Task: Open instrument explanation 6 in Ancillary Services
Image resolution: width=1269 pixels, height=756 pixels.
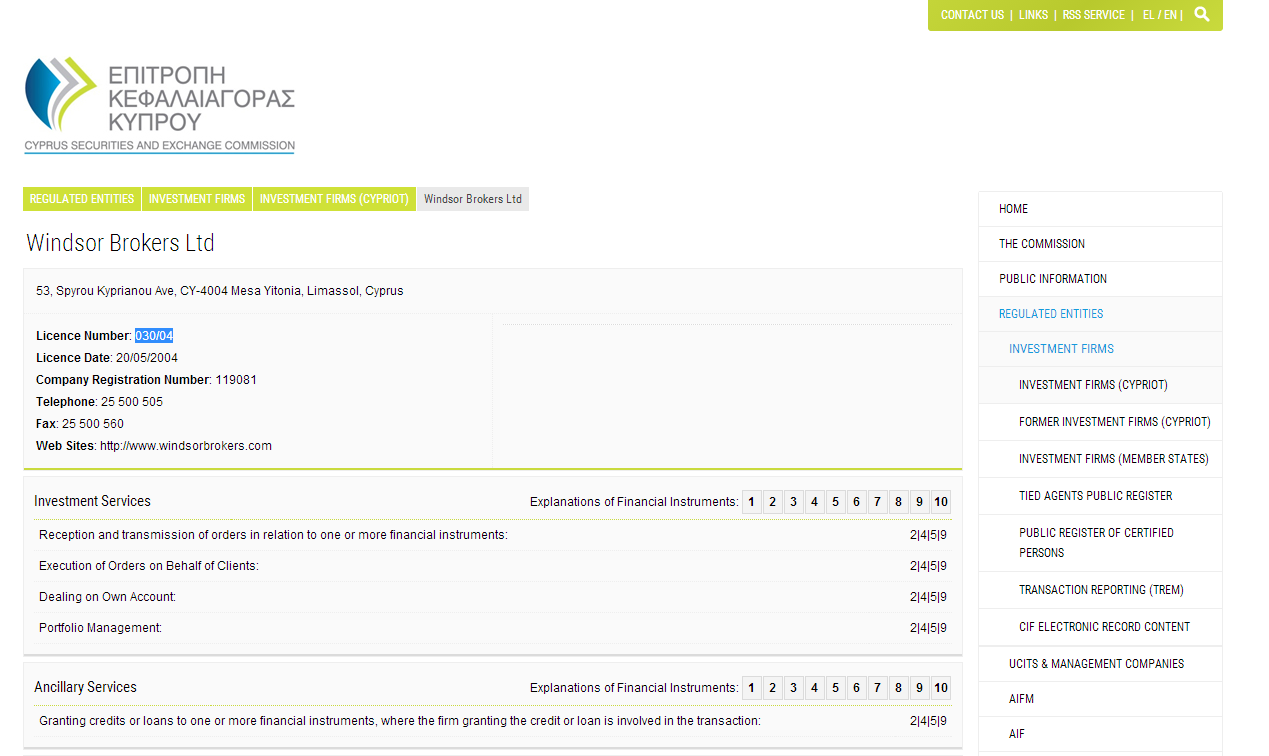Action: coord(857,688)
